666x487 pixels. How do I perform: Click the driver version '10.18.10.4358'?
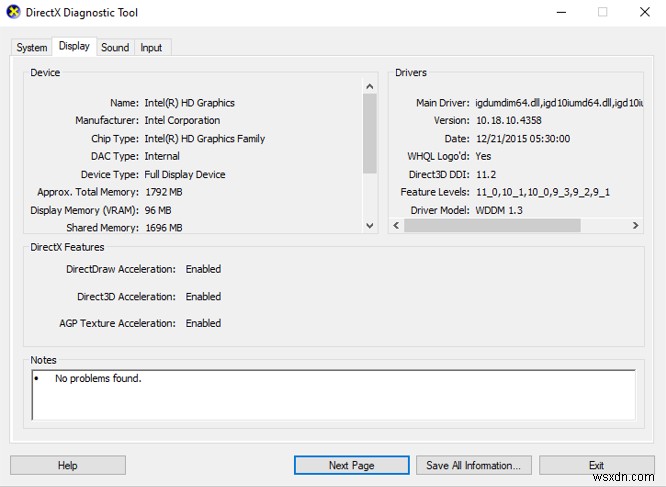coord(509,120)
